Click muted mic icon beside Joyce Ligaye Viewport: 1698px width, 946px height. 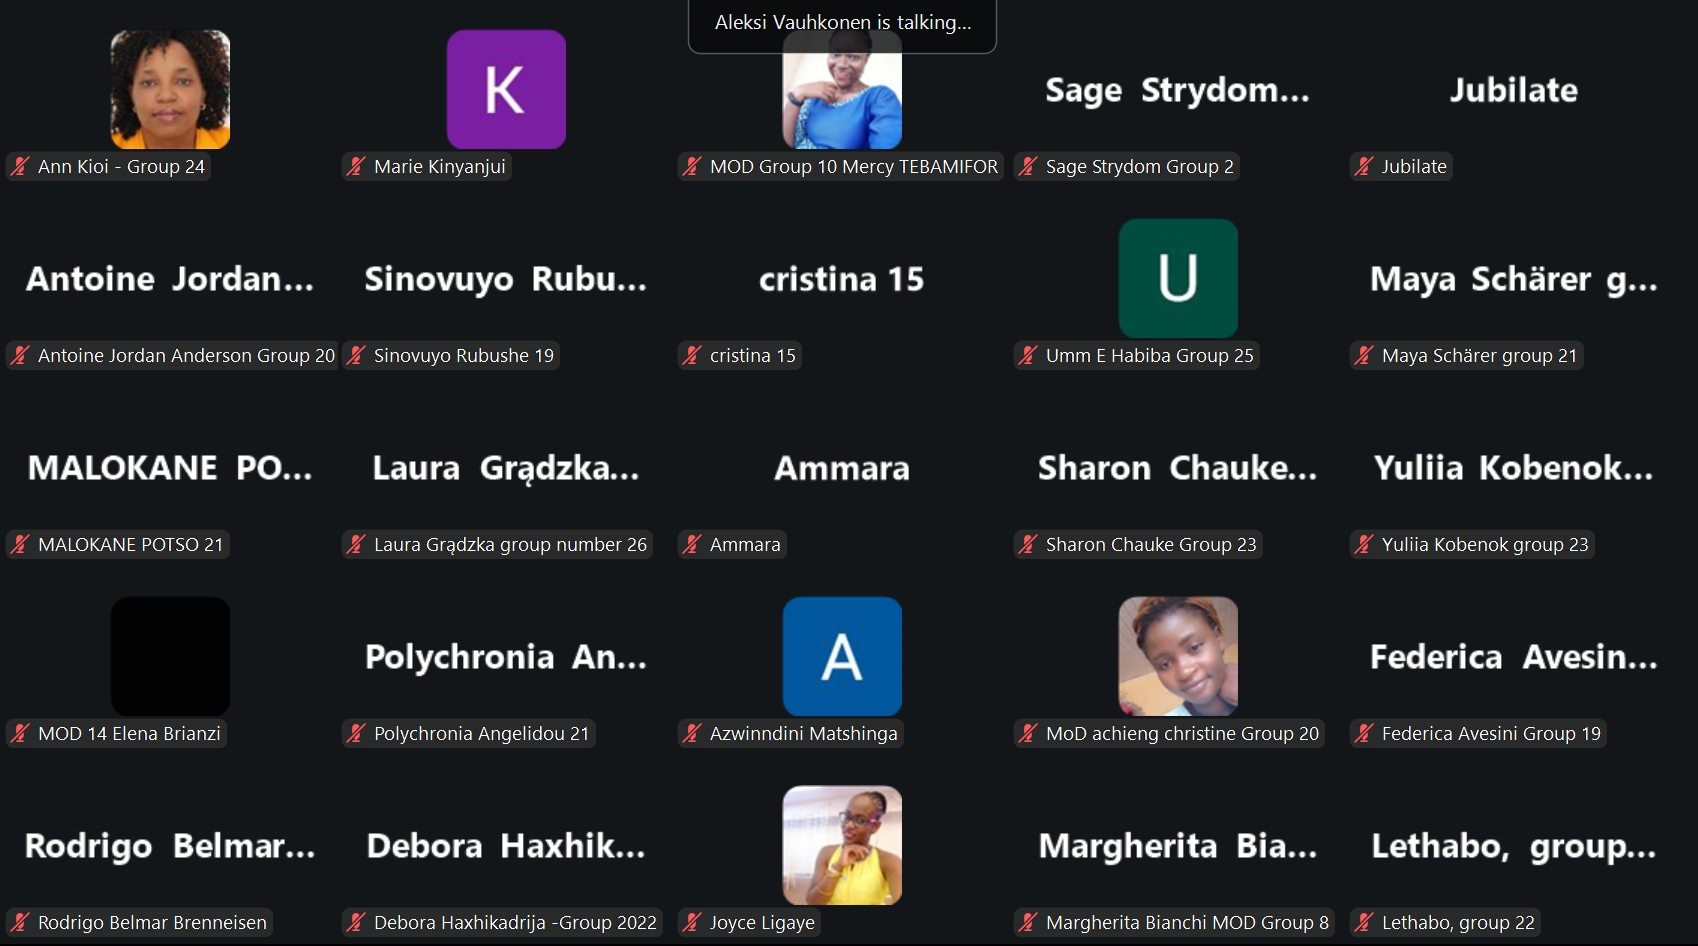[x=692, y=922]
